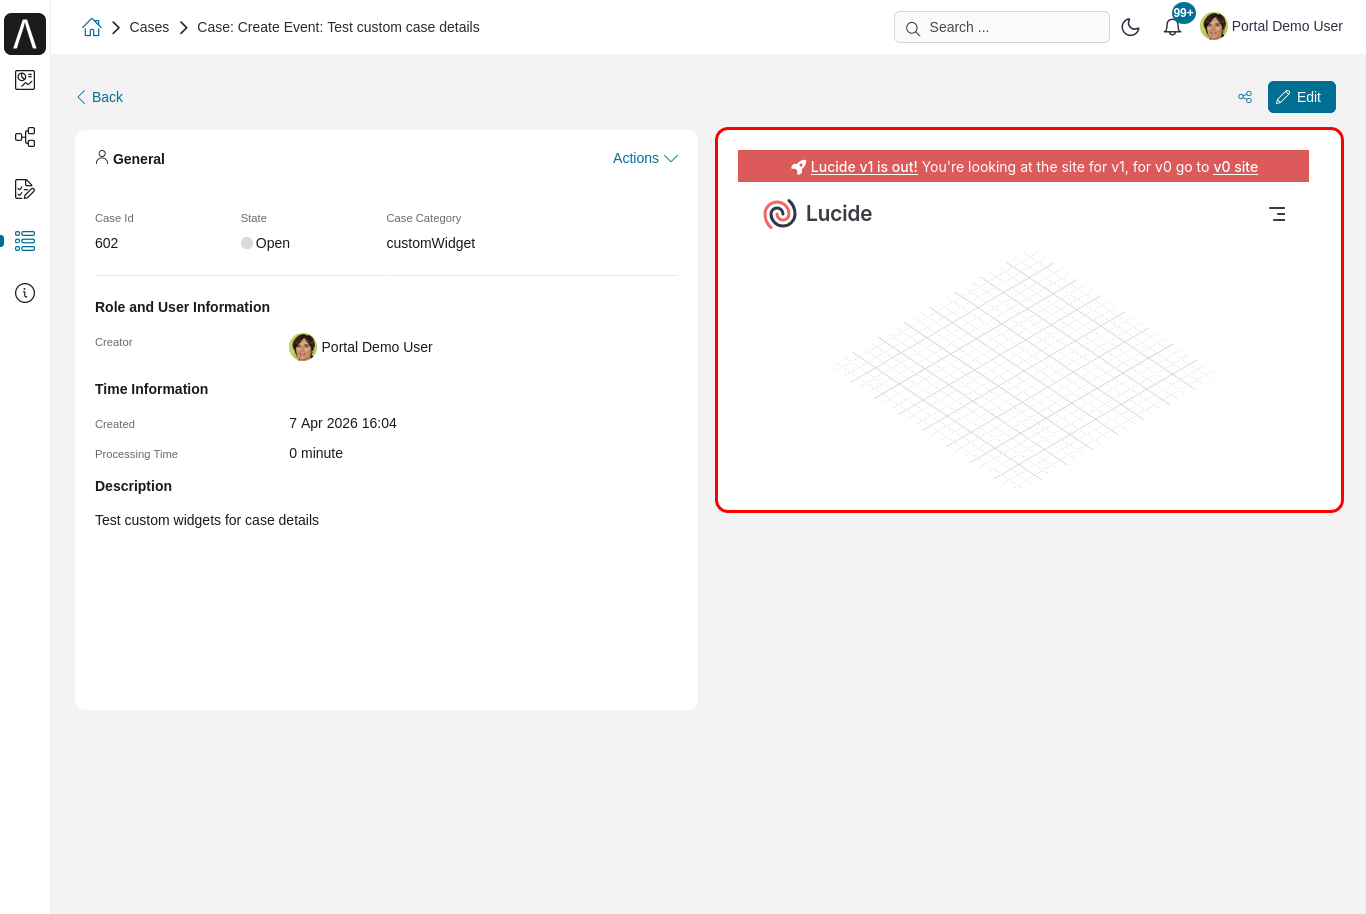
Task: Click the top bar user avatar
Action: point(1214,26)
